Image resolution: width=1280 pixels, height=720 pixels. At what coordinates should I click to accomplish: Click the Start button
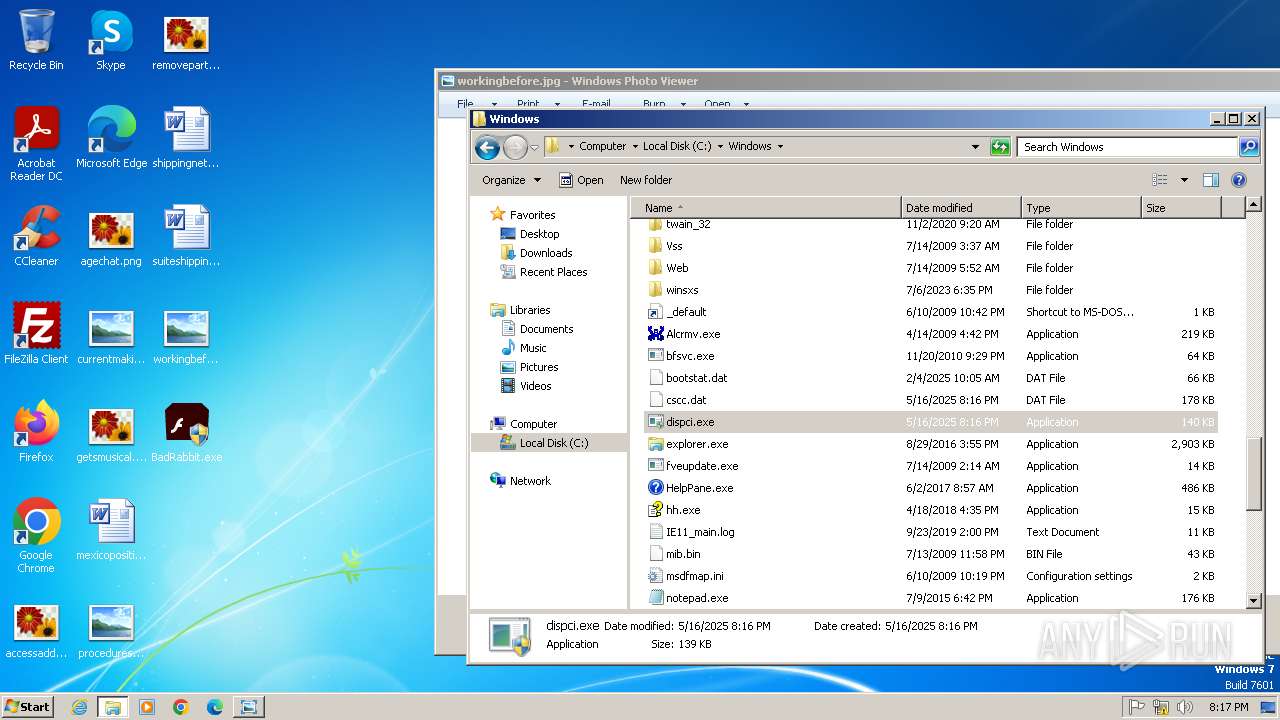(x=27, y=707)
